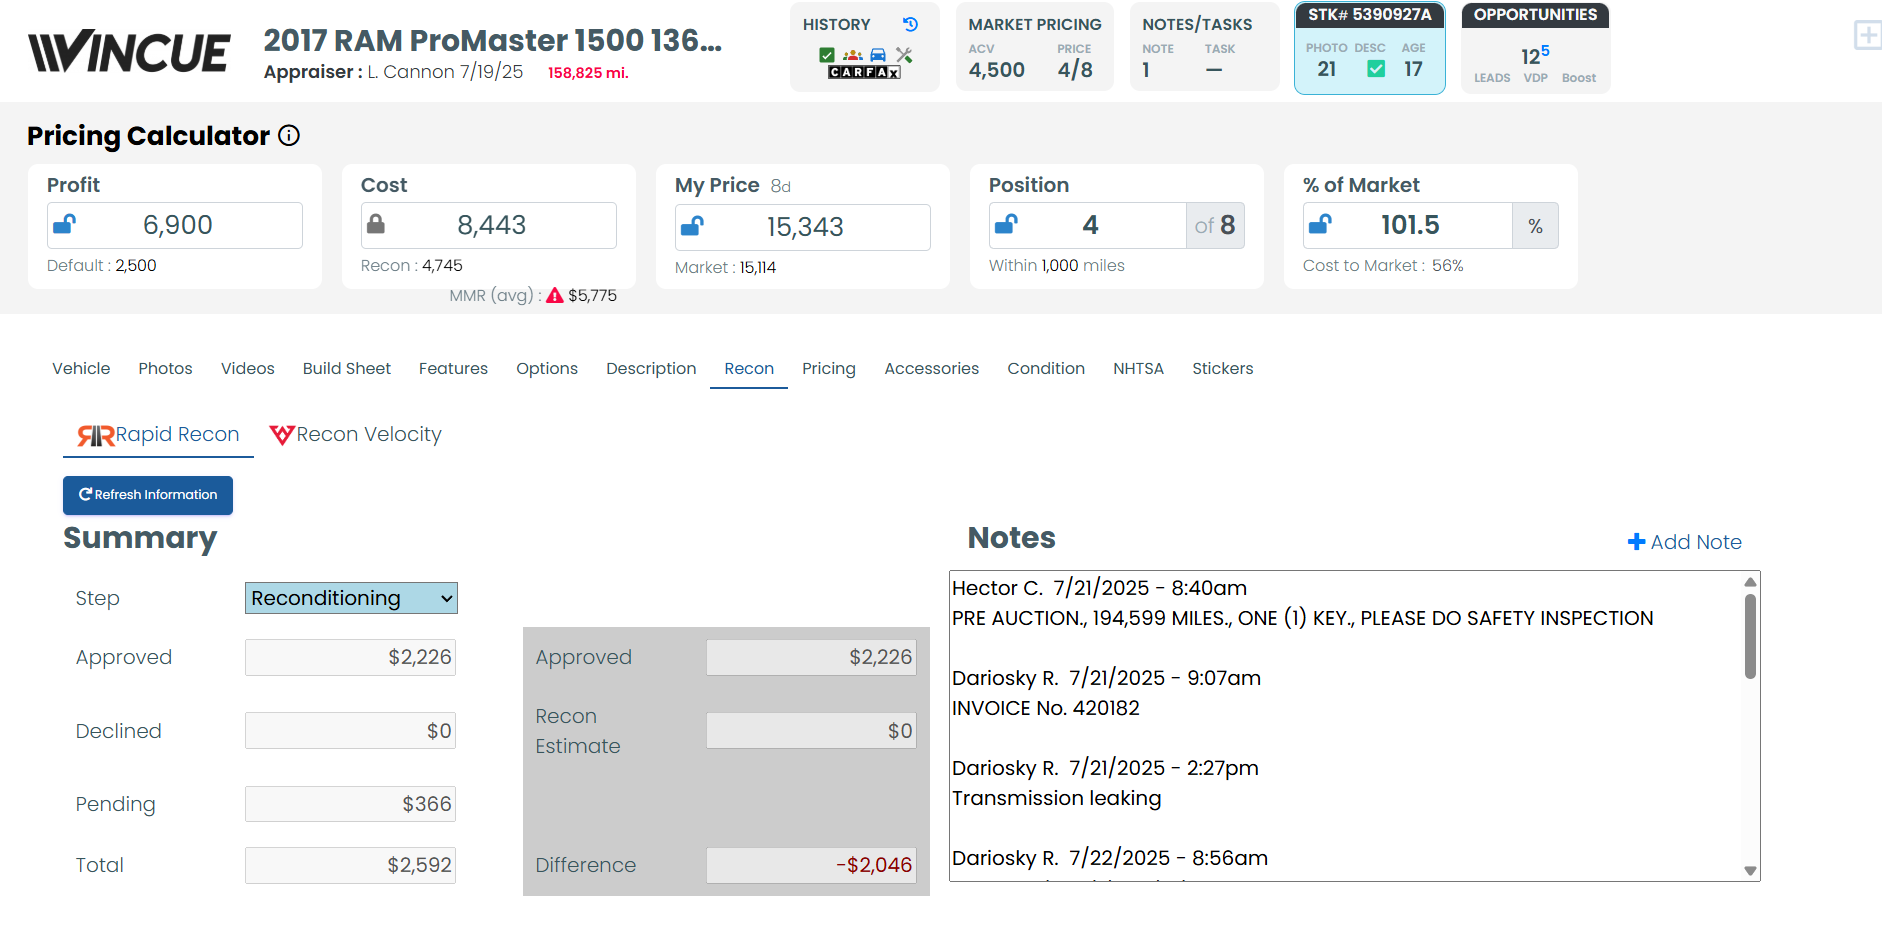The height and width of the screenshot is (936, 1882).
Task: Select the Recon tab
Action: click(749, 368)
